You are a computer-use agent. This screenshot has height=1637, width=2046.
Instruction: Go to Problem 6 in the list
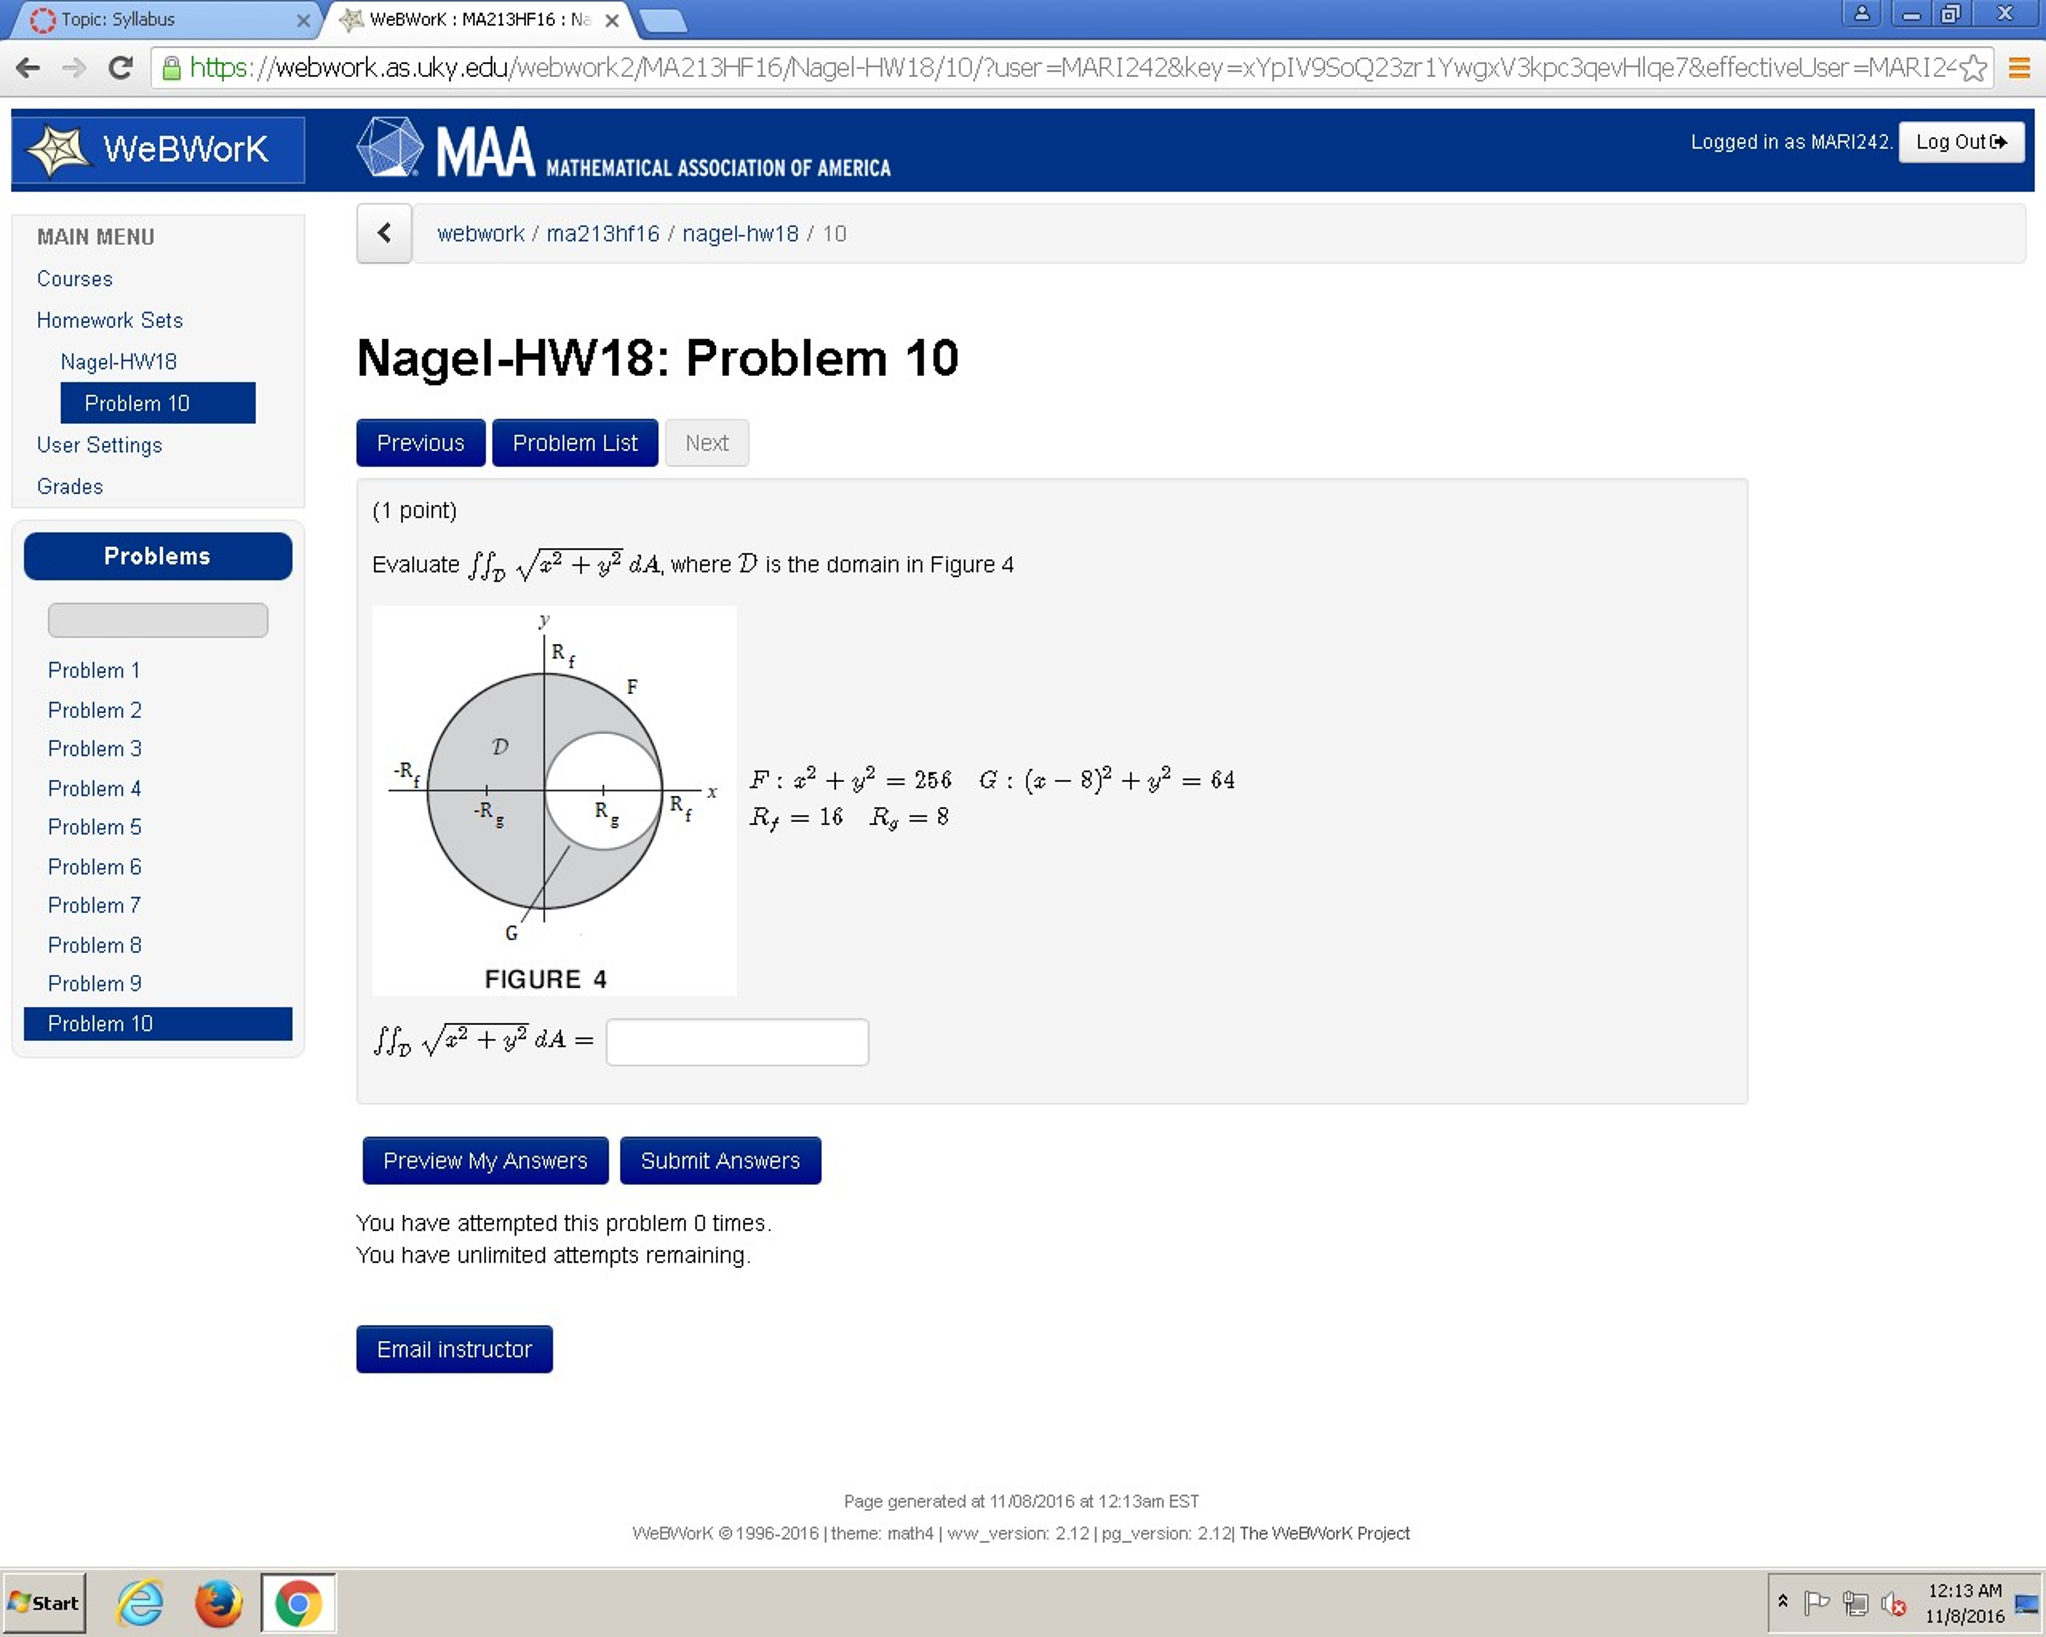click(95, 866)
